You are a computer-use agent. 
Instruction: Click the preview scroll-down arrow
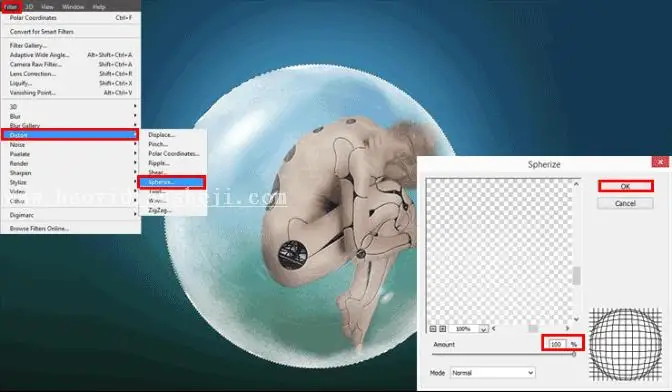[x=576, y=319]
